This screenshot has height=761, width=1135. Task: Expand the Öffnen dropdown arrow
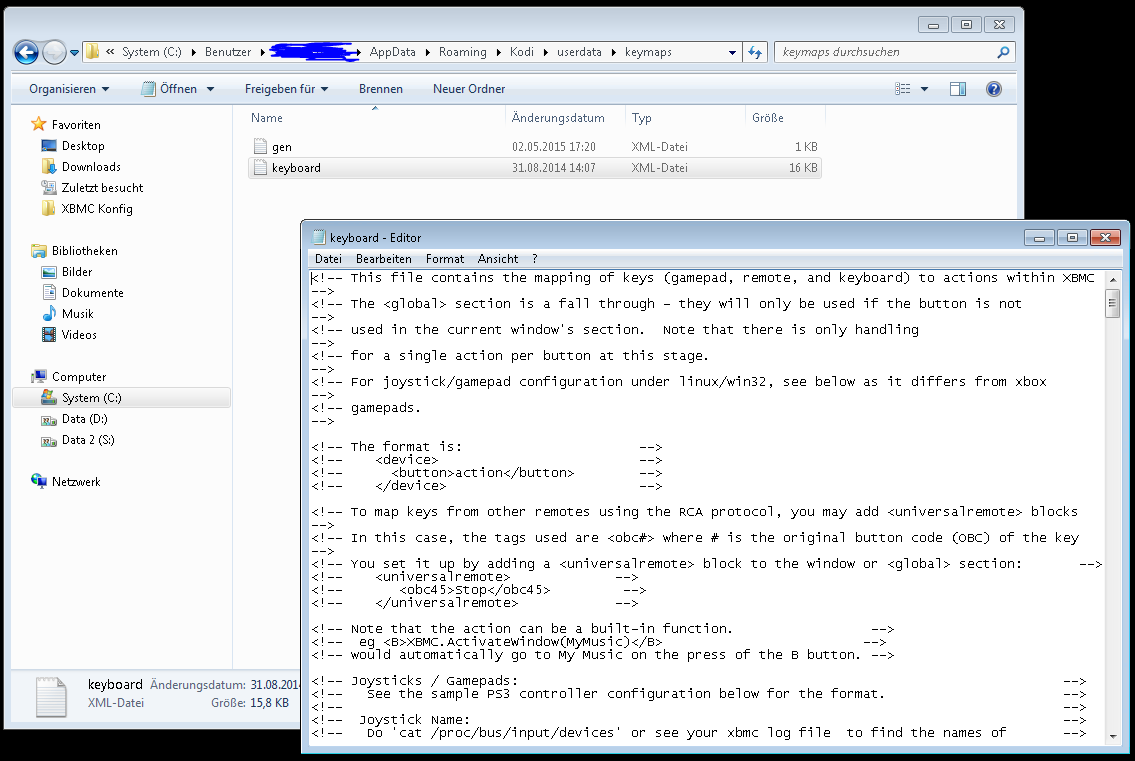pyautogui.click(x=211, y=89)
